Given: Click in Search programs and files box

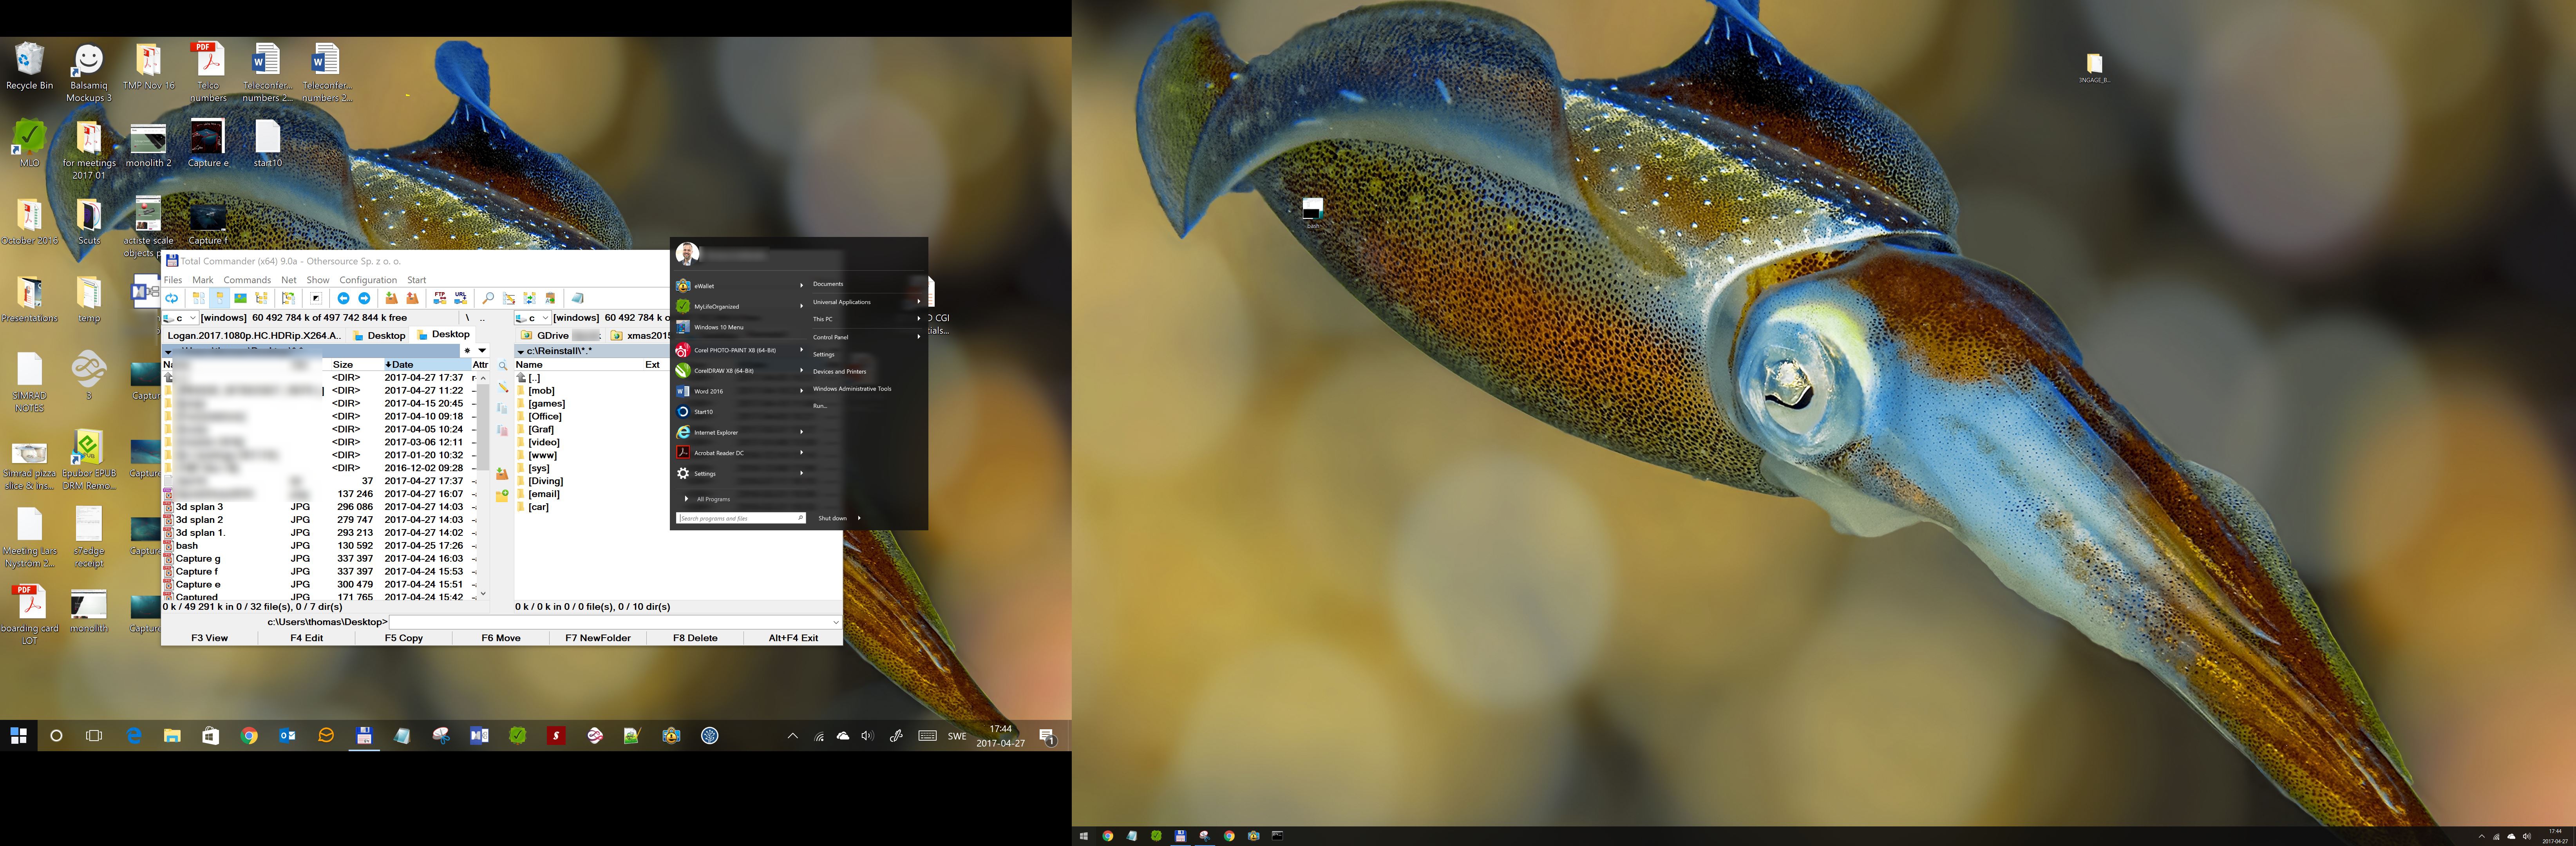Looking at the screenshot, I should click(x=741, y=518).
